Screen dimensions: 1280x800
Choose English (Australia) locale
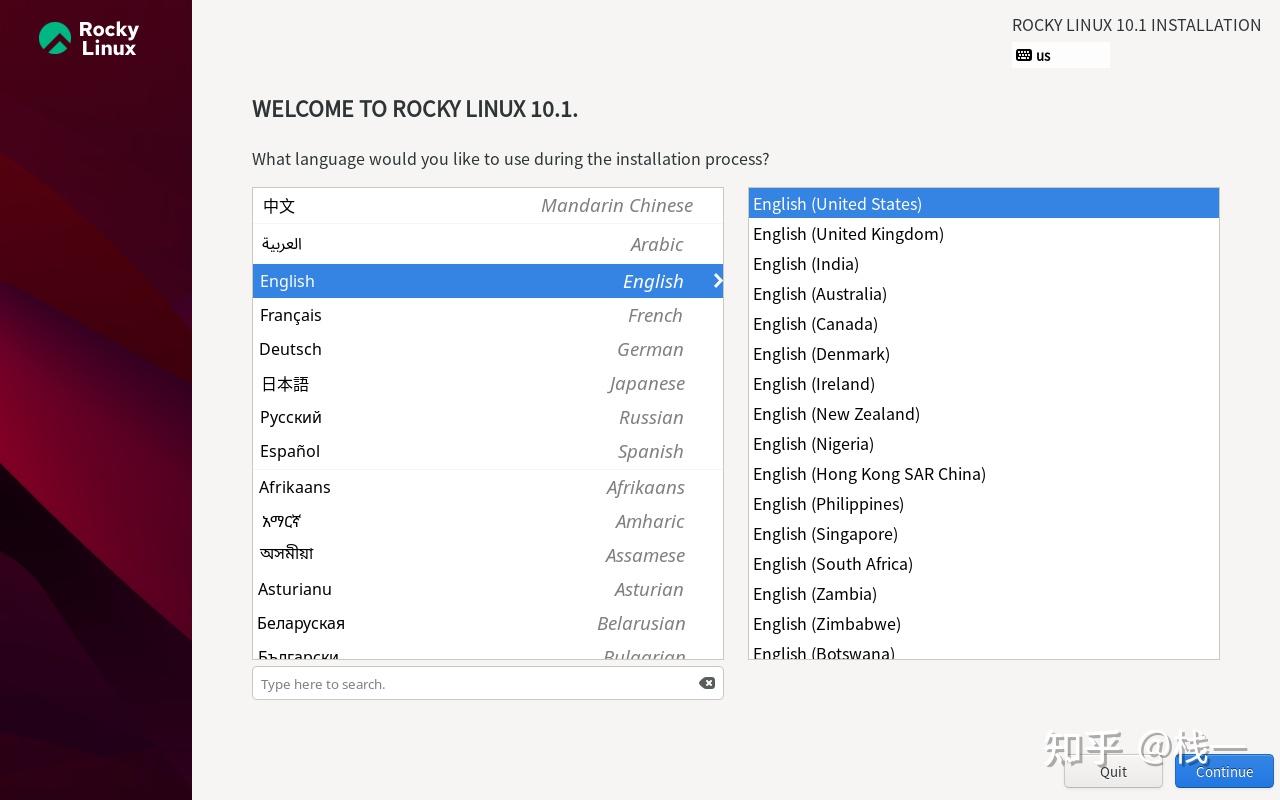(984, 293)
